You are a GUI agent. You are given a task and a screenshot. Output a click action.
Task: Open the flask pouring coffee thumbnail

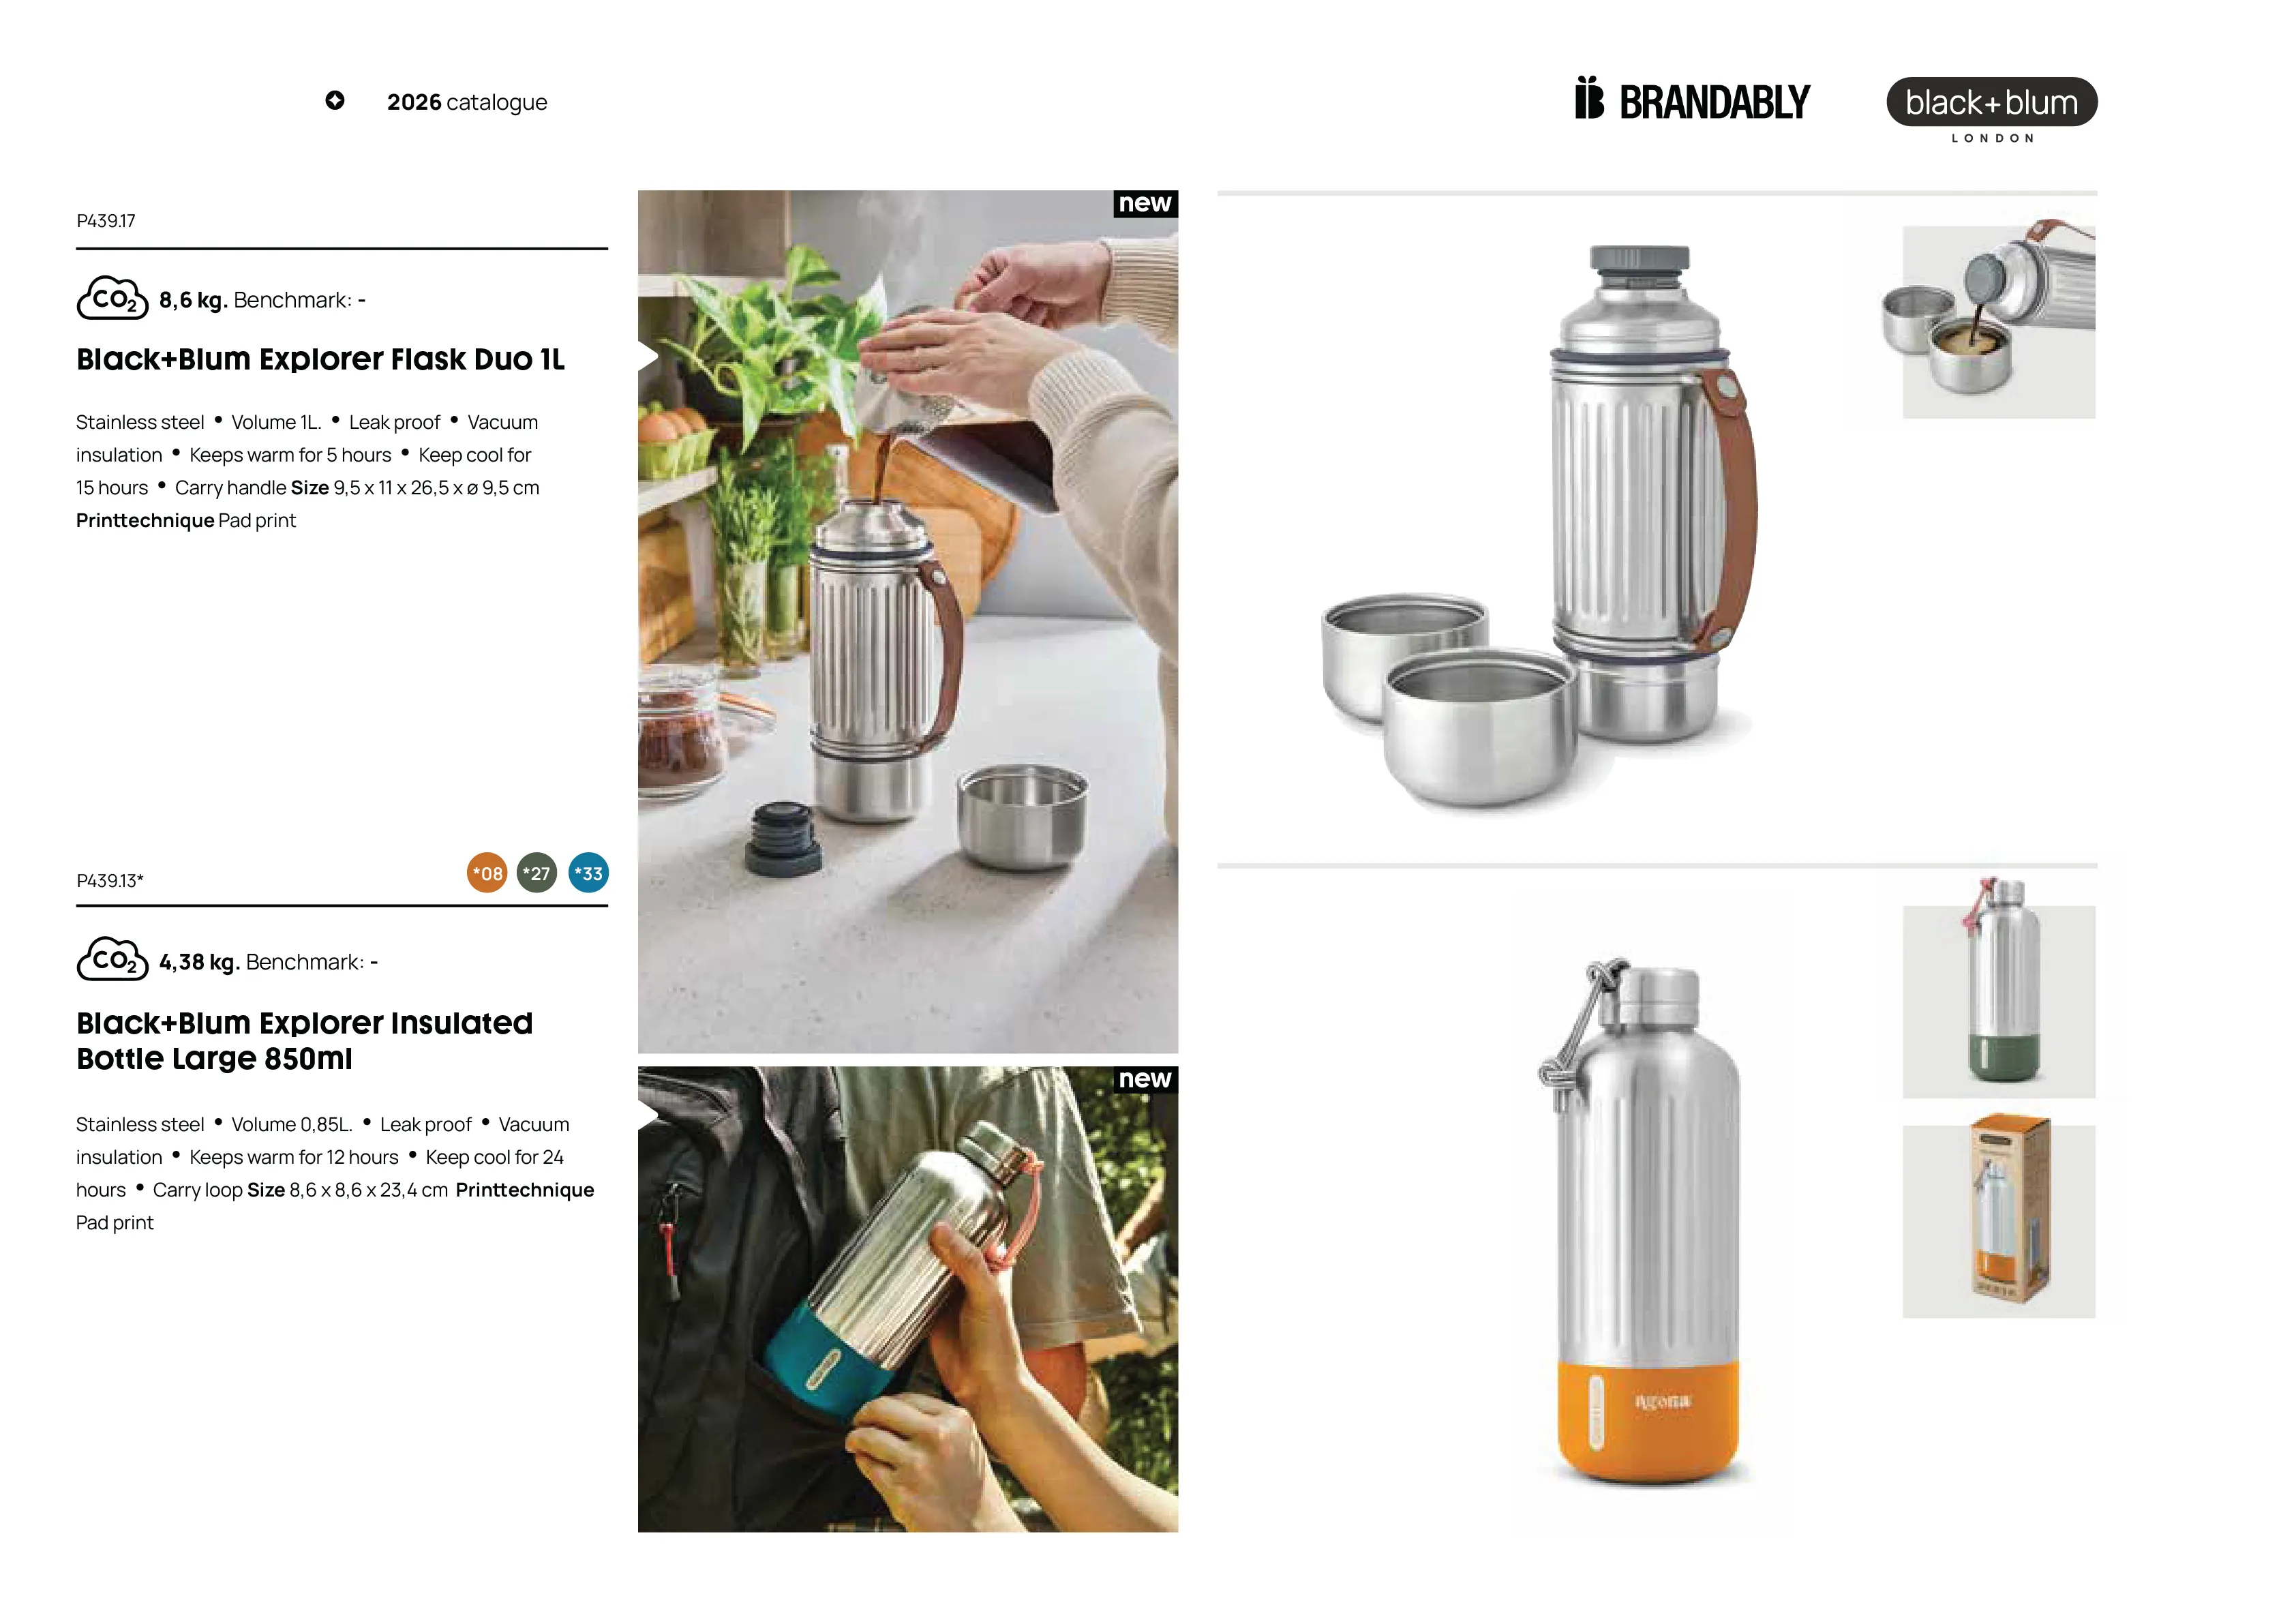coord(1998,320)
